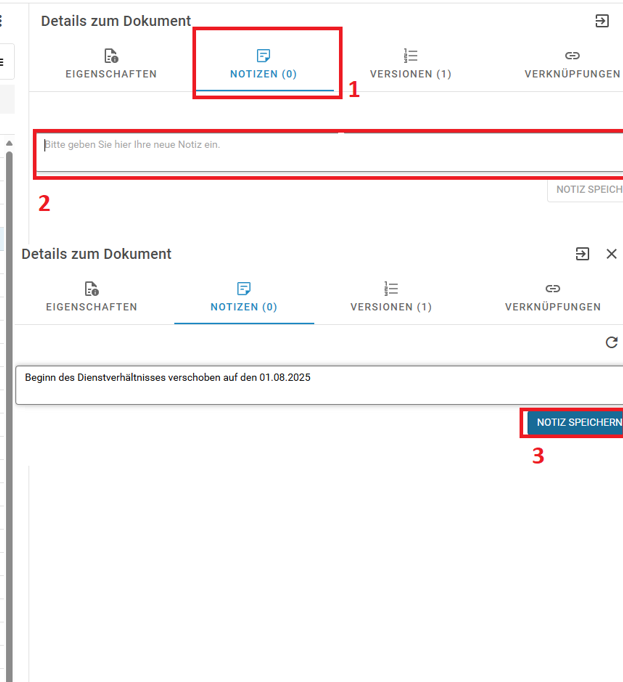
Task: Click the grey vertical scrollbar at the left edge
Action: [x=10, y=400]
